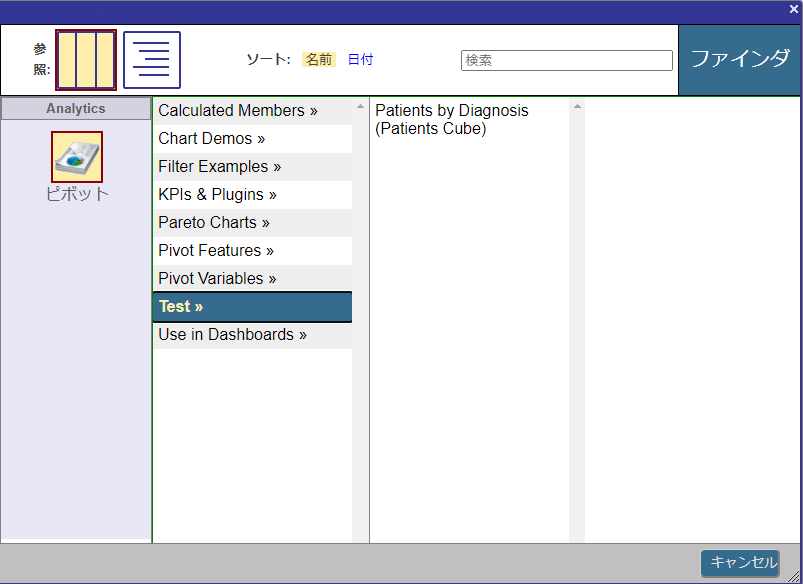Viewport: 803px width, 584px height.
Task: Select the columns view icon
Action: point(86,60)
